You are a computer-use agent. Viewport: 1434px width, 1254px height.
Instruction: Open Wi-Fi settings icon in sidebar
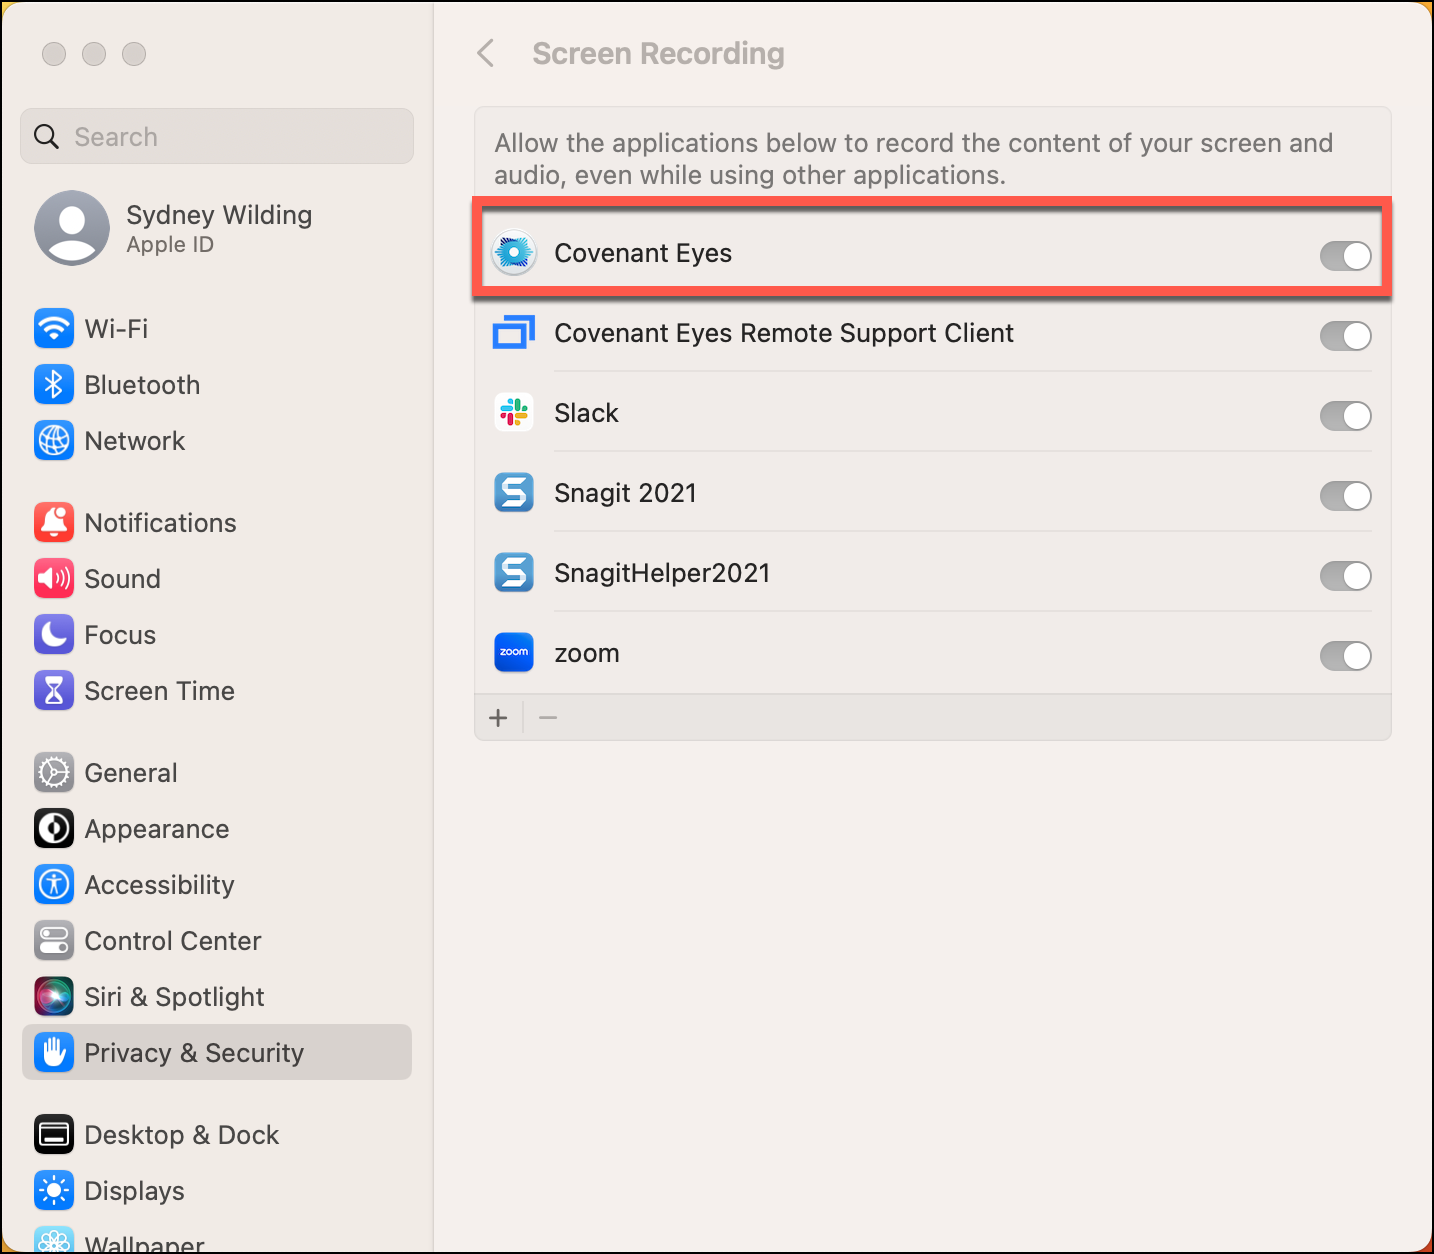pos(54,328)
